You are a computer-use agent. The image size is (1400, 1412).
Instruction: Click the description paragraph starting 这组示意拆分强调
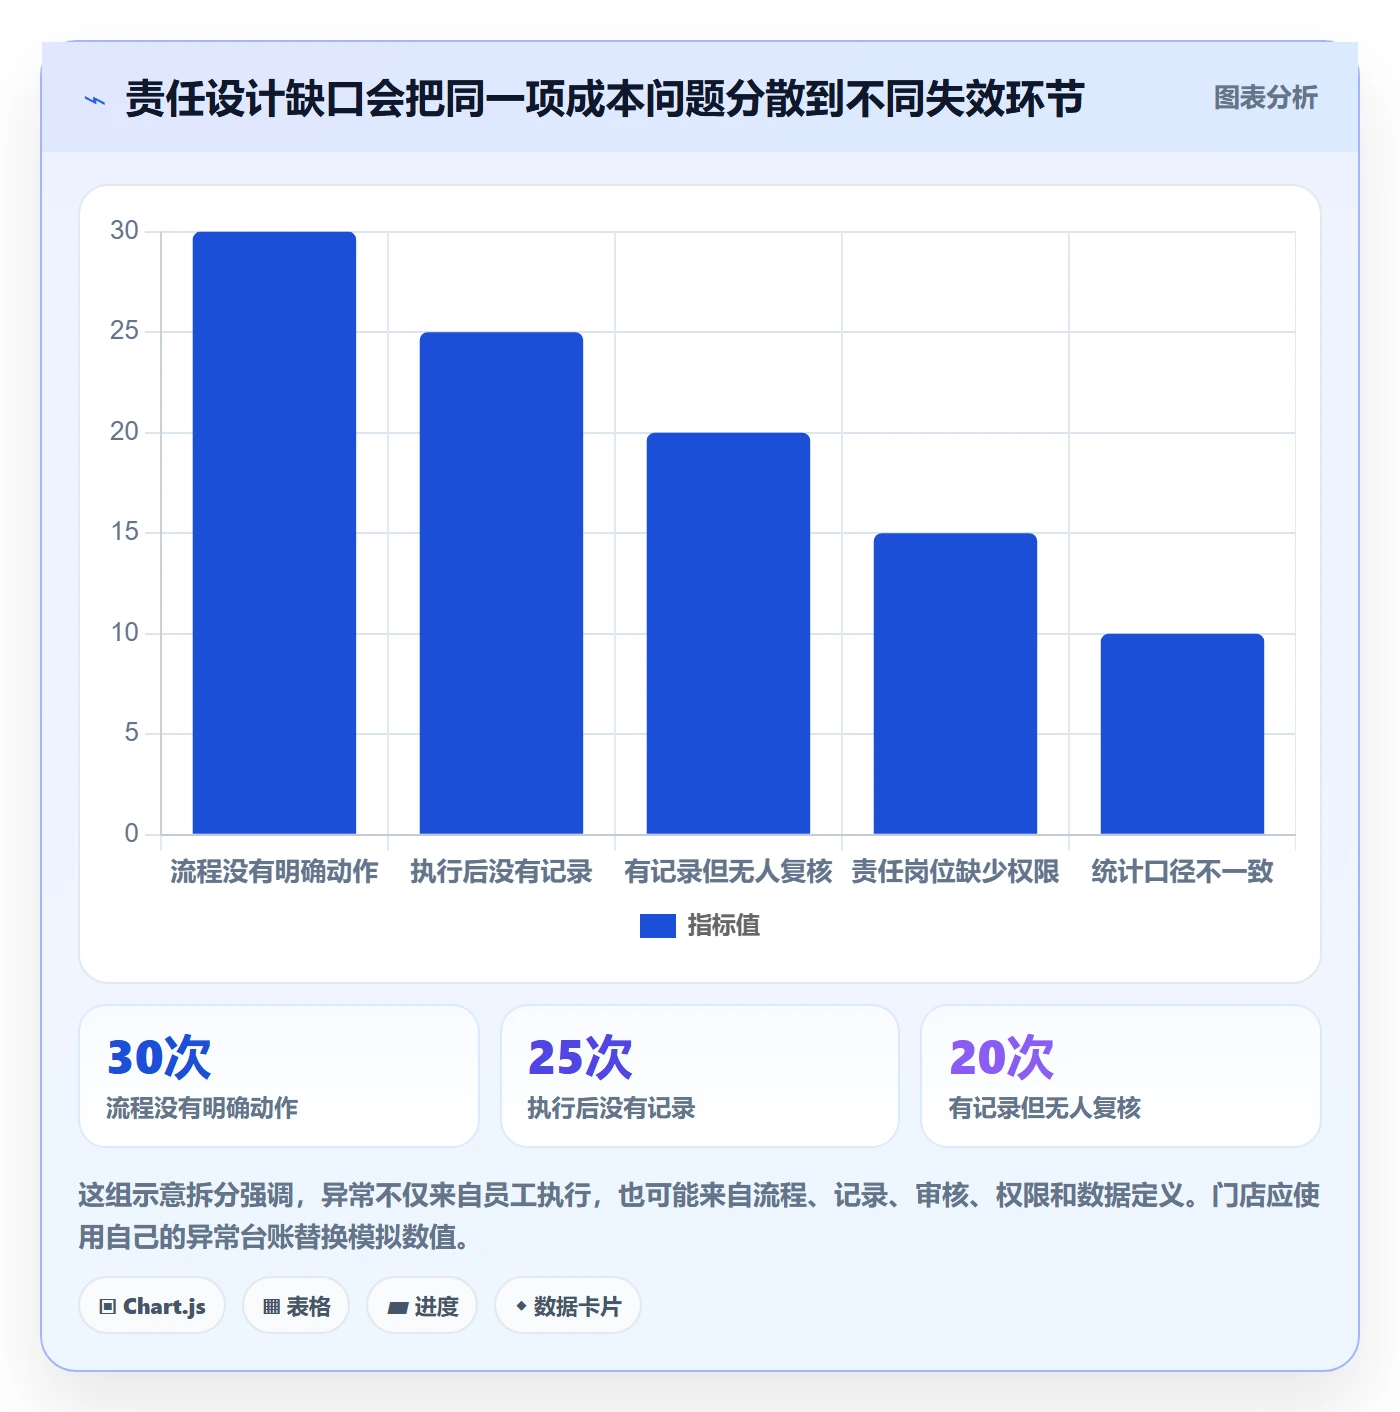pyautogui.click(x=699, y=1216)
